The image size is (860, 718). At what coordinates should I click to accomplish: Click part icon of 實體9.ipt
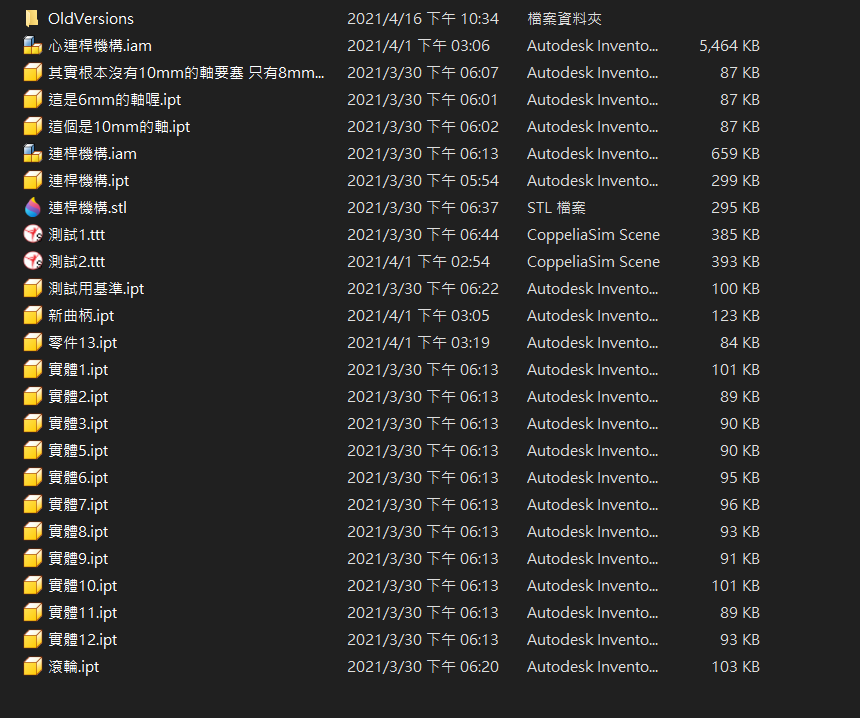(32, 558)
